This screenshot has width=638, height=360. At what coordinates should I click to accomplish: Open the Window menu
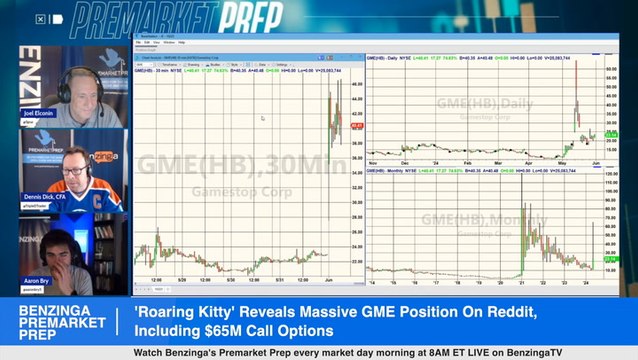click(169, 42)
